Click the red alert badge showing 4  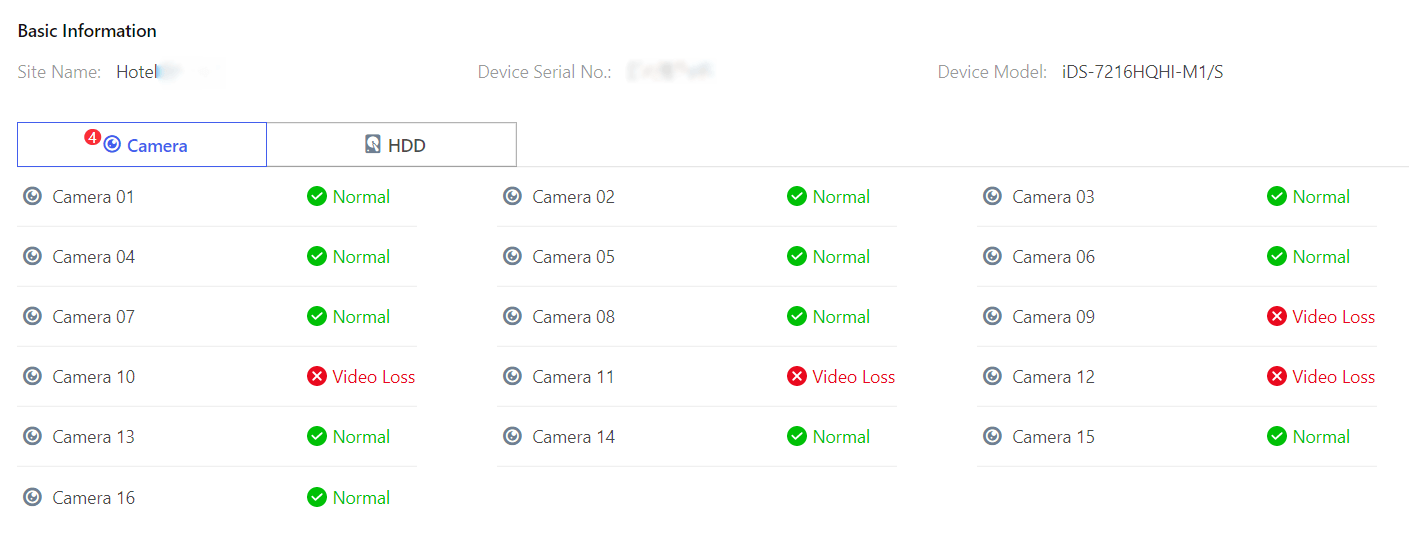coord(93,138)
